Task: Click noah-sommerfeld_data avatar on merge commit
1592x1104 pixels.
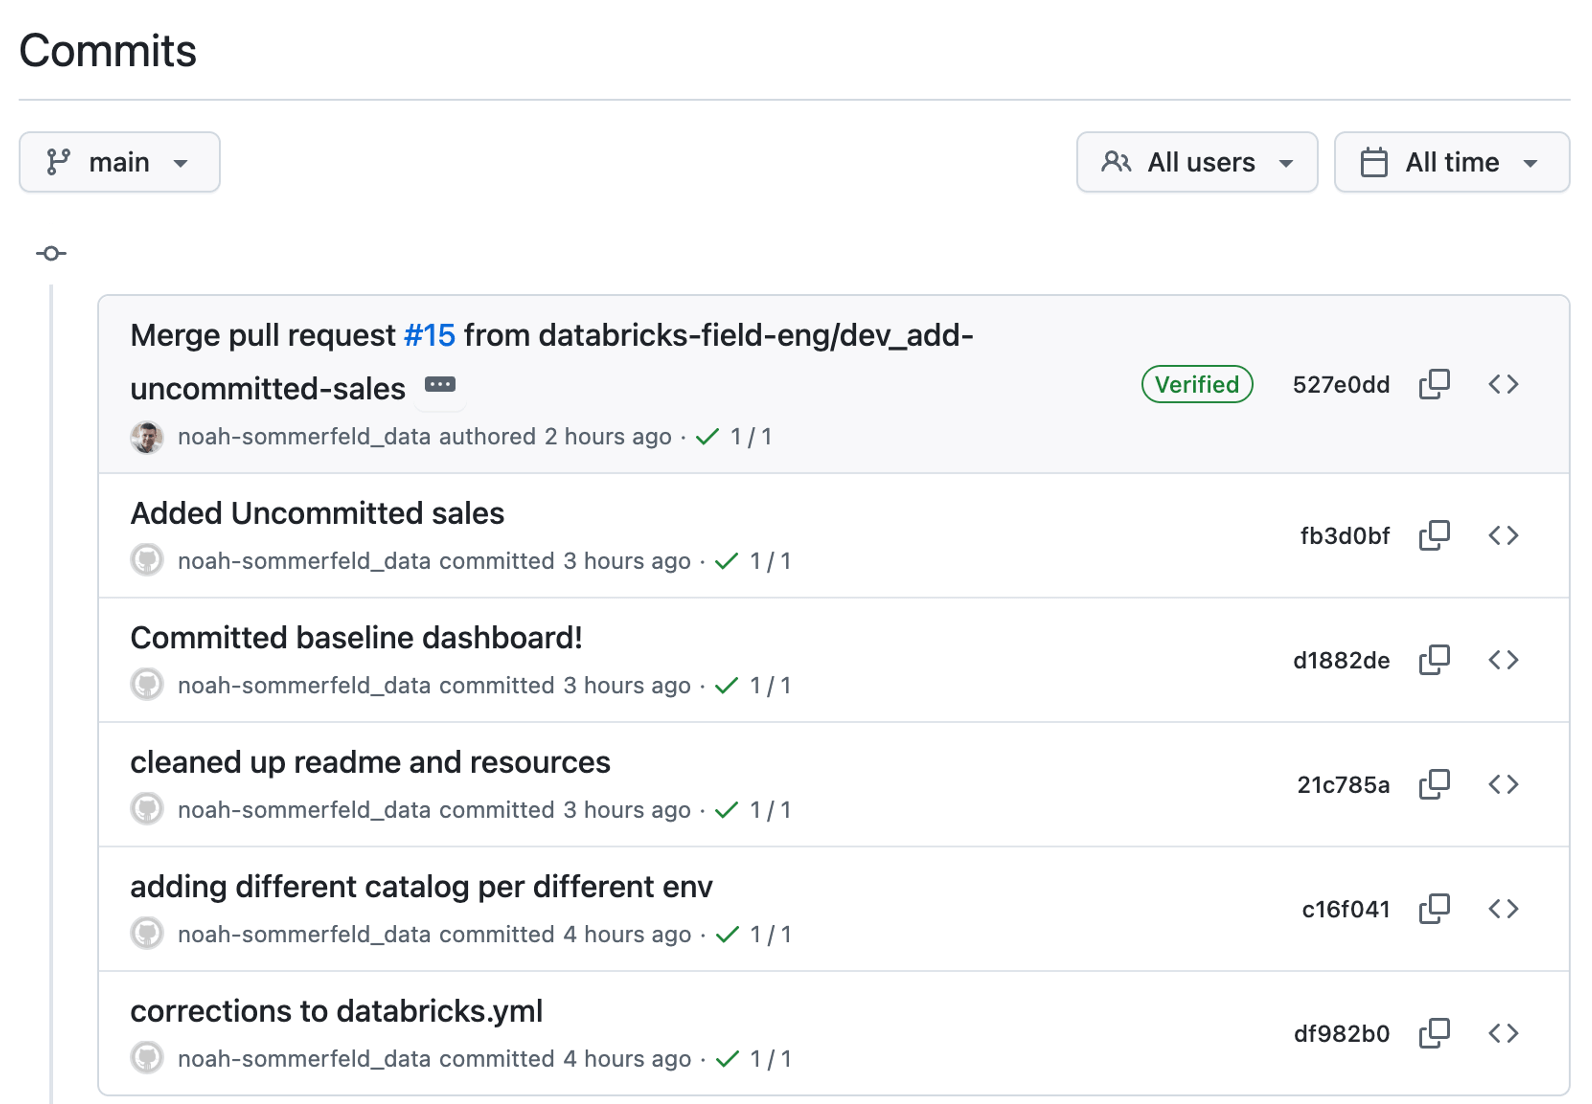Action: tap(147, 437)
